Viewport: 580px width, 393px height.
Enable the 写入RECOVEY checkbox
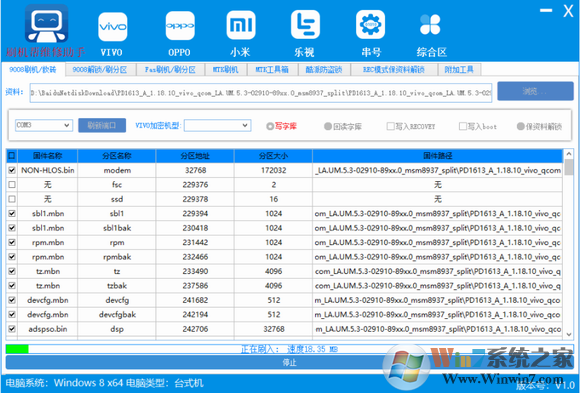pos(390,127)
